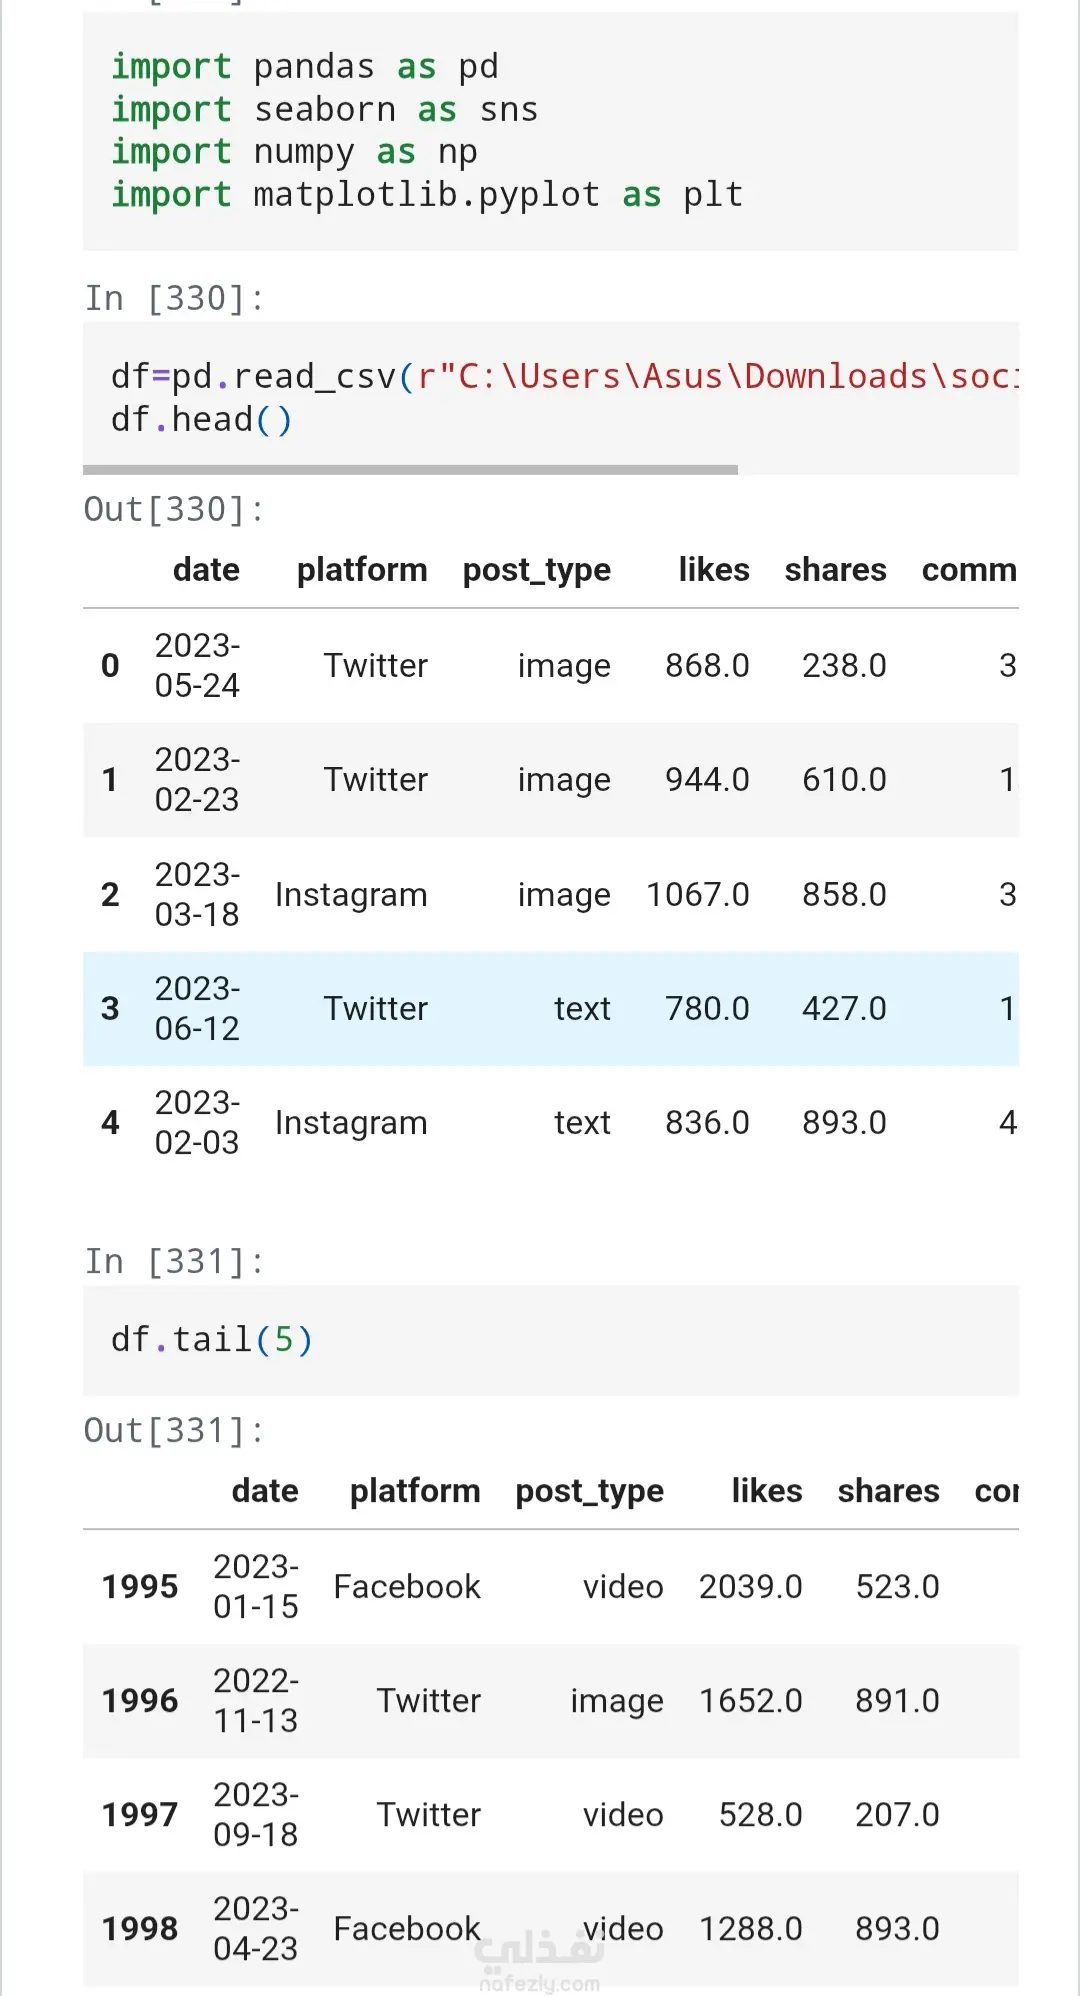Click the Instagram cell in row 2
This screenshot has height=1996, width=1080.
(x=351, y=895)
